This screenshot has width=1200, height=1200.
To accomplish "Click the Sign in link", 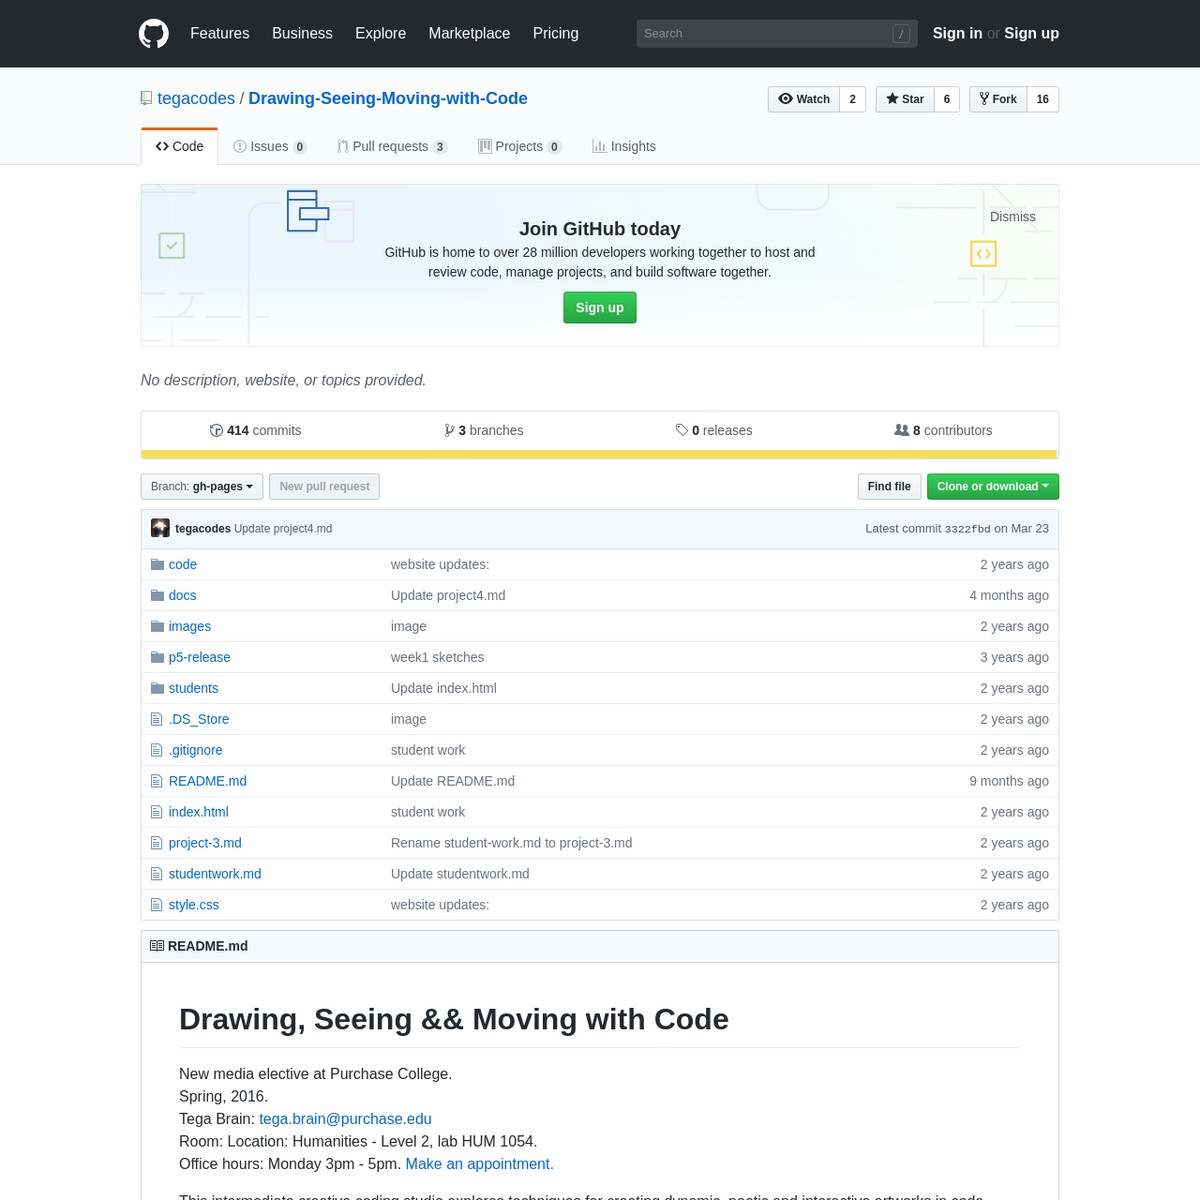I will 957,33.
